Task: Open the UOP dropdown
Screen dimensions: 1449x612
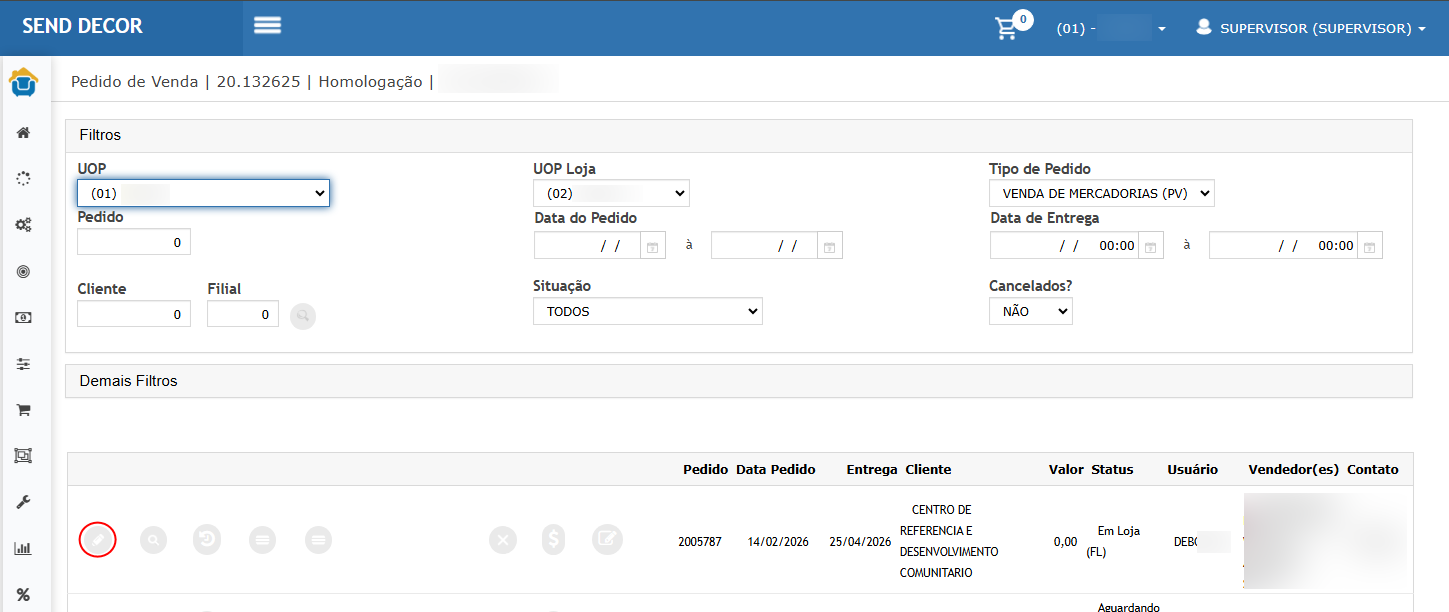Action: 203,193
